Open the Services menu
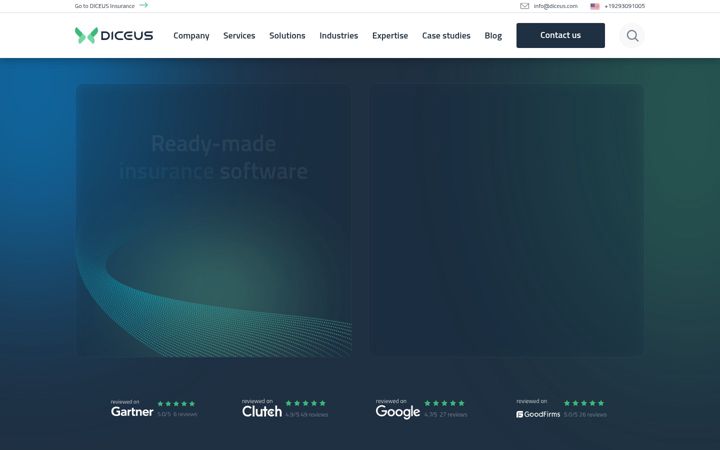The width and height of the screenshot is (720, 450). (239, 35)
